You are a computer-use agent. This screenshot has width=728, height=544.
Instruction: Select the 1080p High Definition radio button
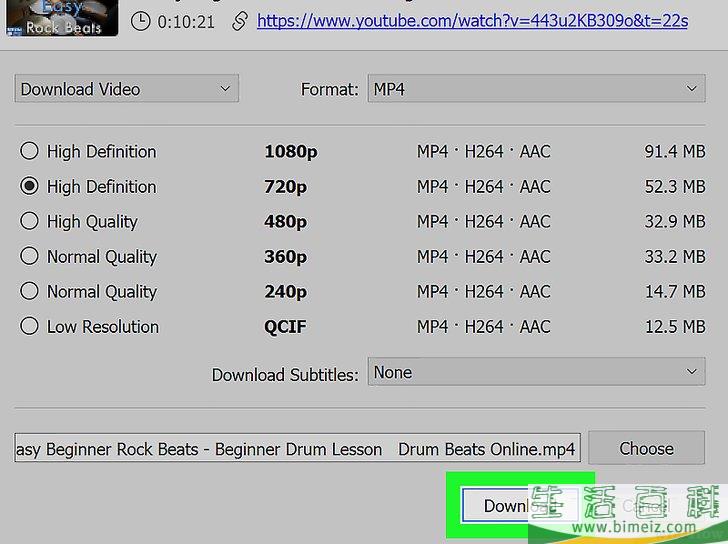30,151
